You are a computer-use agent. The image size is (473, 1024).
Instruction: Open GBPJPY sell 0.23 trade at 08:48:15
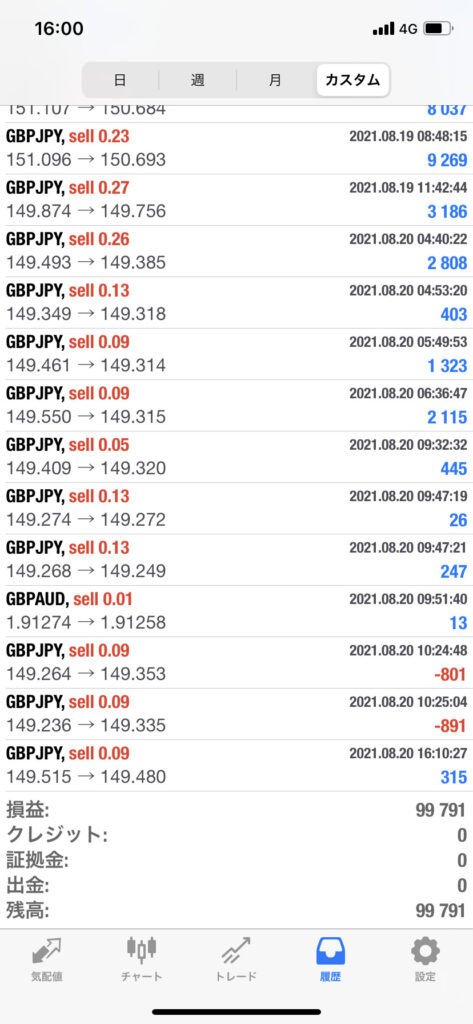pyautogui.click(x=236, y=148)
